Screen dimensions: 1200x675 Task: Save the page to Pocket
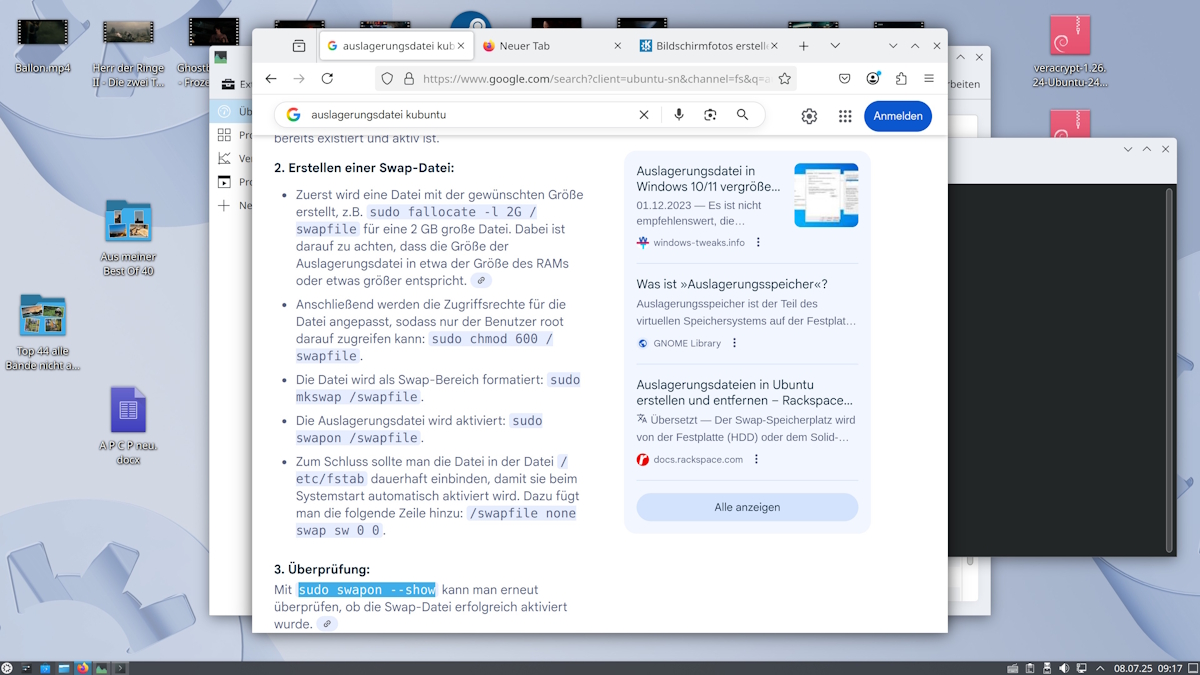(844, 78)
